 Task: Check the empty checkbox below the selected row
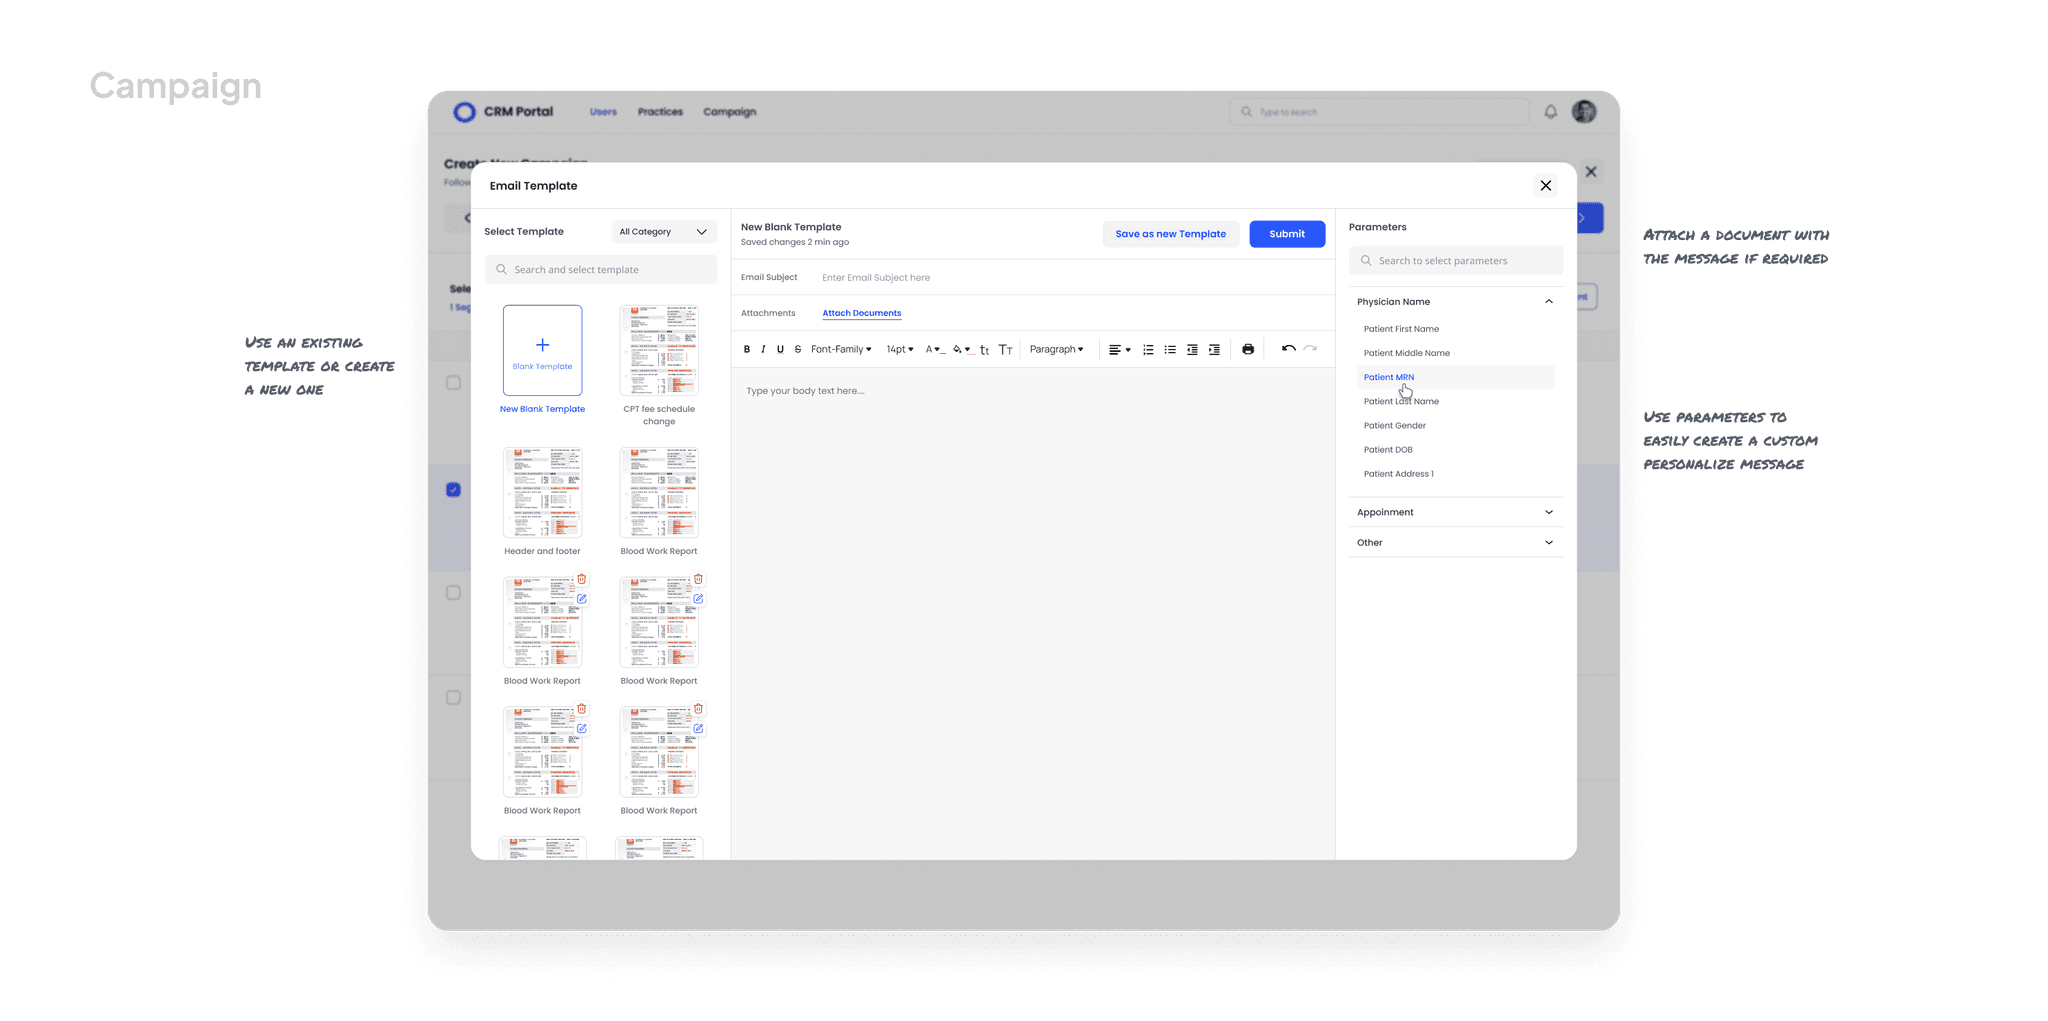pyautogui.click(x=452, y=592)
